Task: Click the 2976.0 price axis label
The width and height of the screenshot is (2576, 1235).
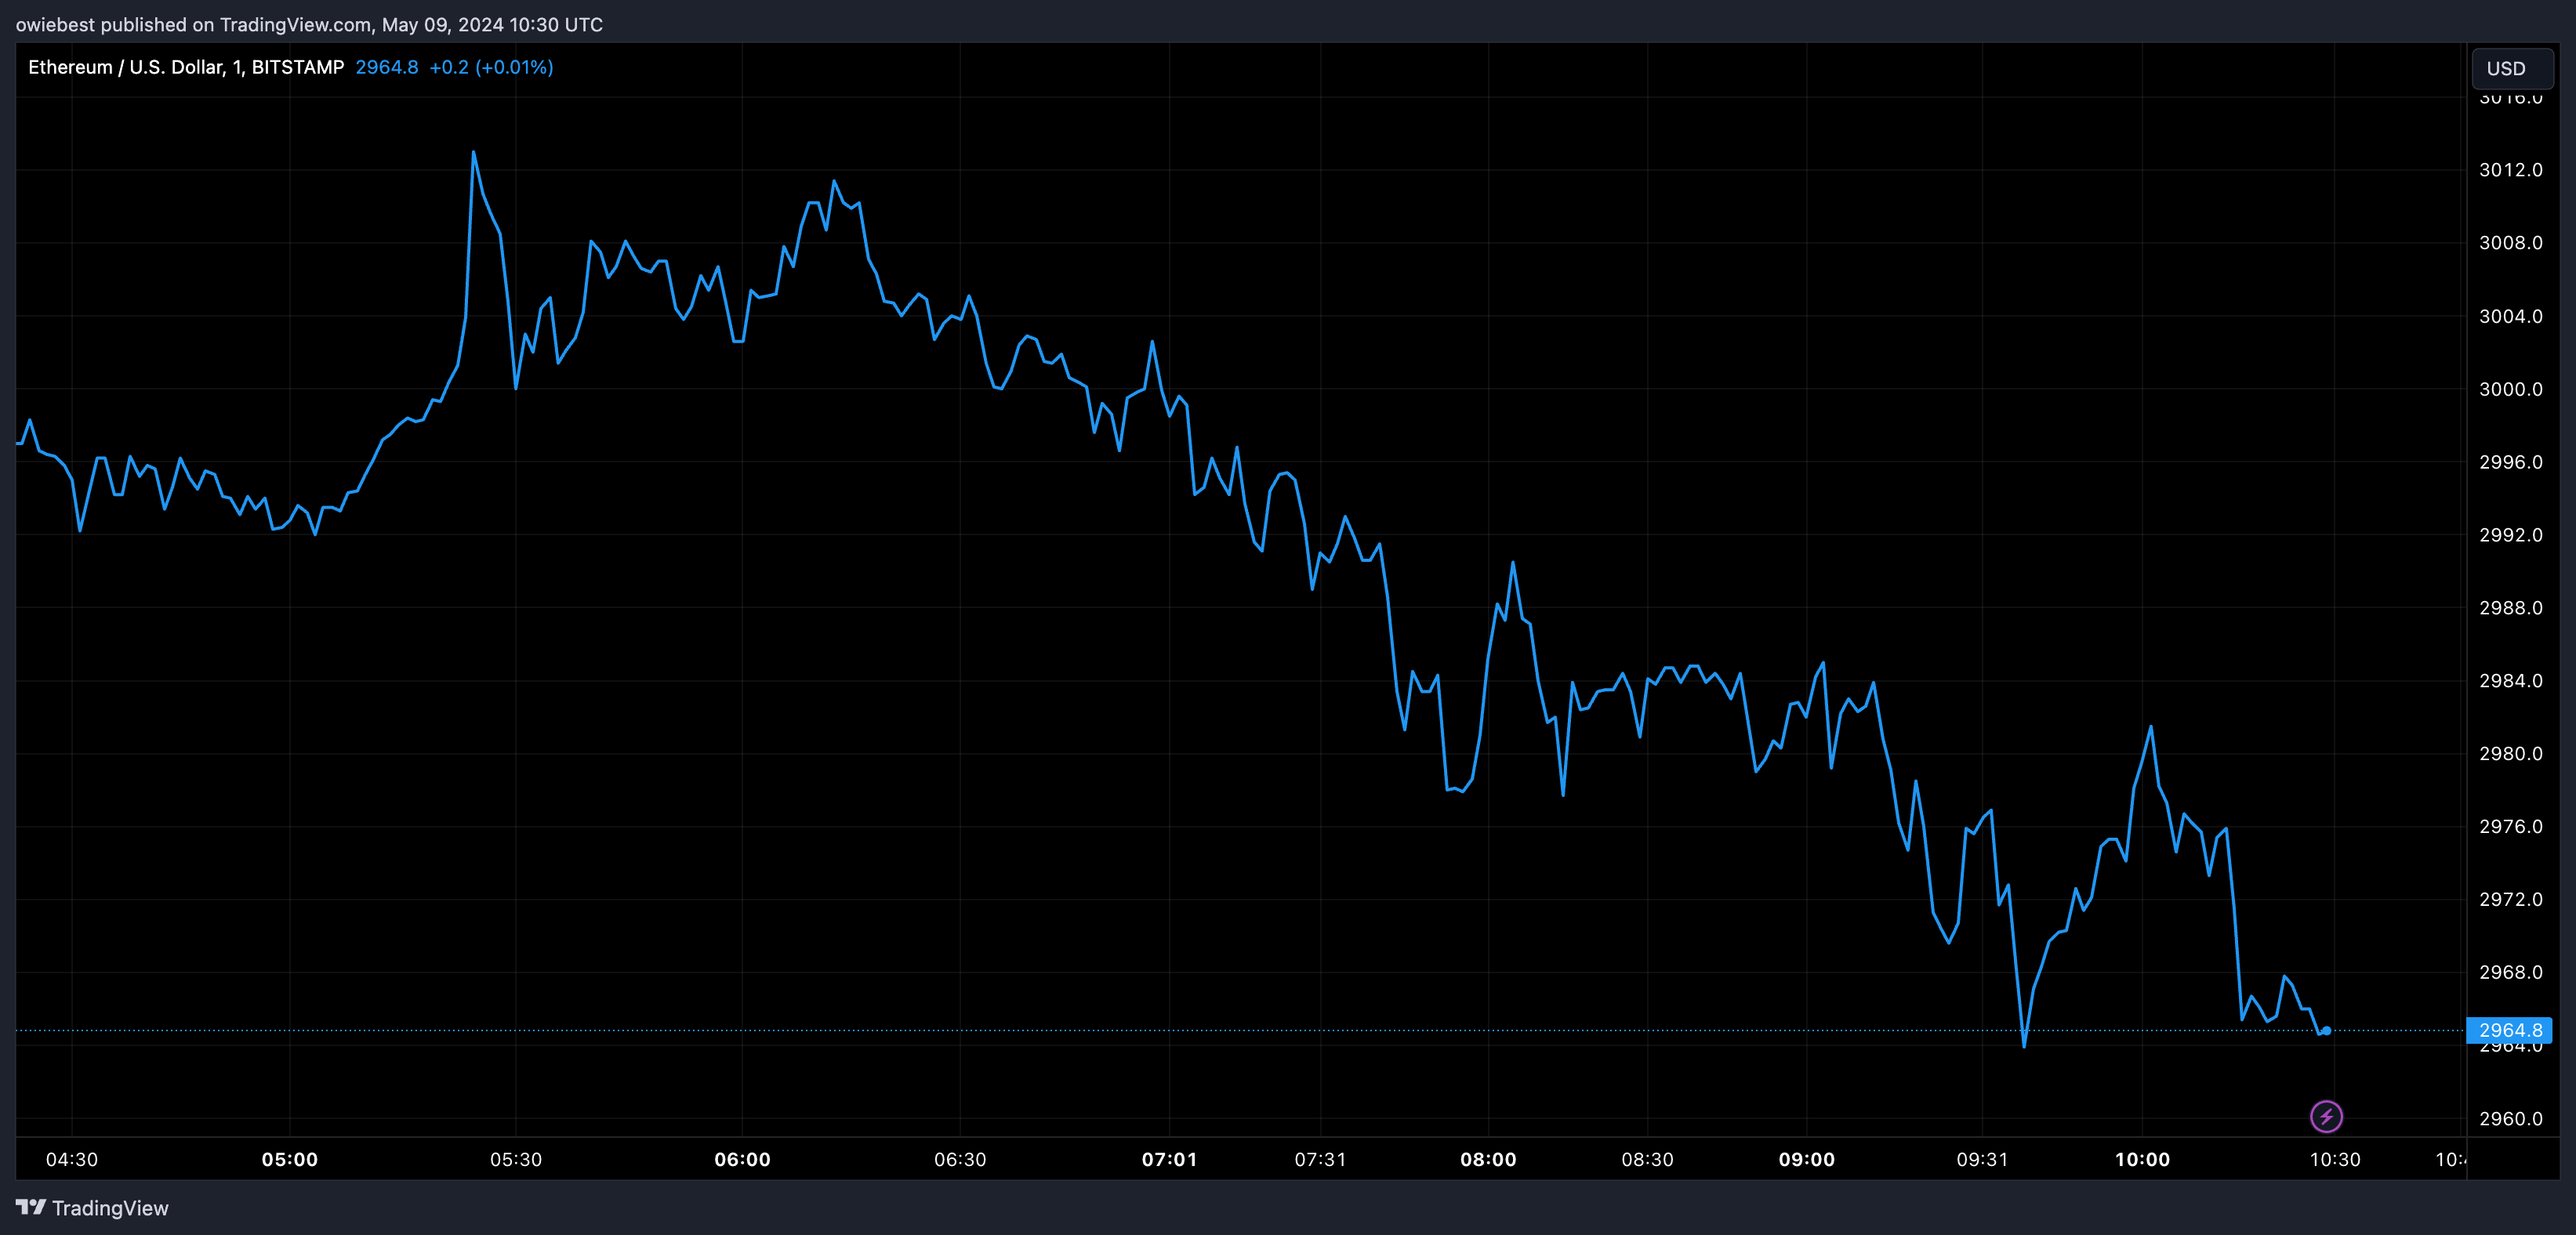Action: 2510,827
